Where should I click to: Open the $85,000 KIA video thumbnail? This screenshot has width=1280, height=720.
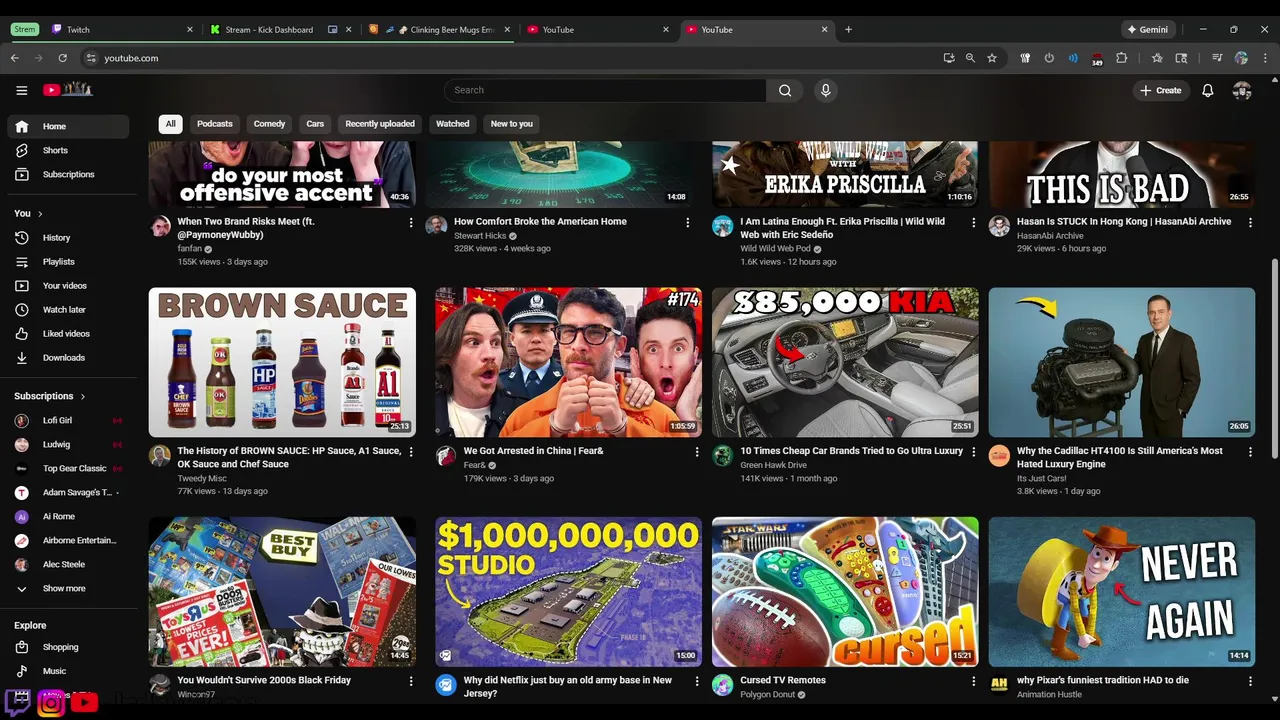[x=845, y=362]
